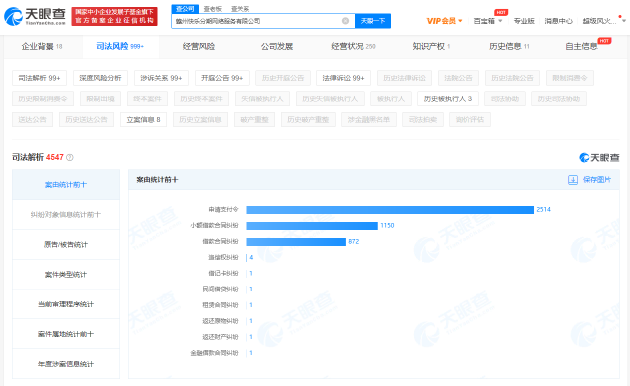The image size is (630, 386).
Task: Open the user account dropdown arrow
Action: point(624,21)
